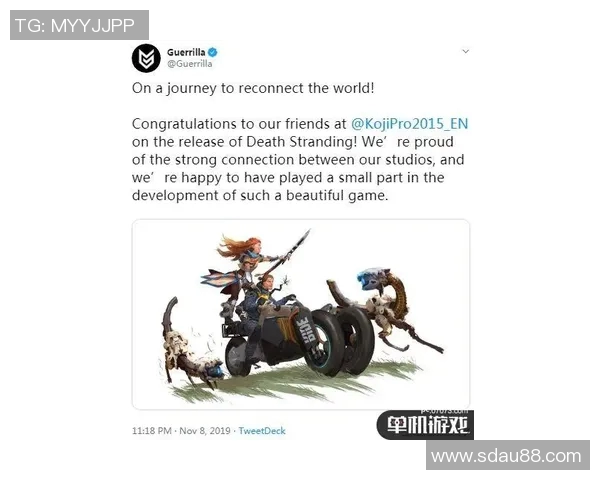Click Guerrilla's round profile avatar logo

coord(146,58)
